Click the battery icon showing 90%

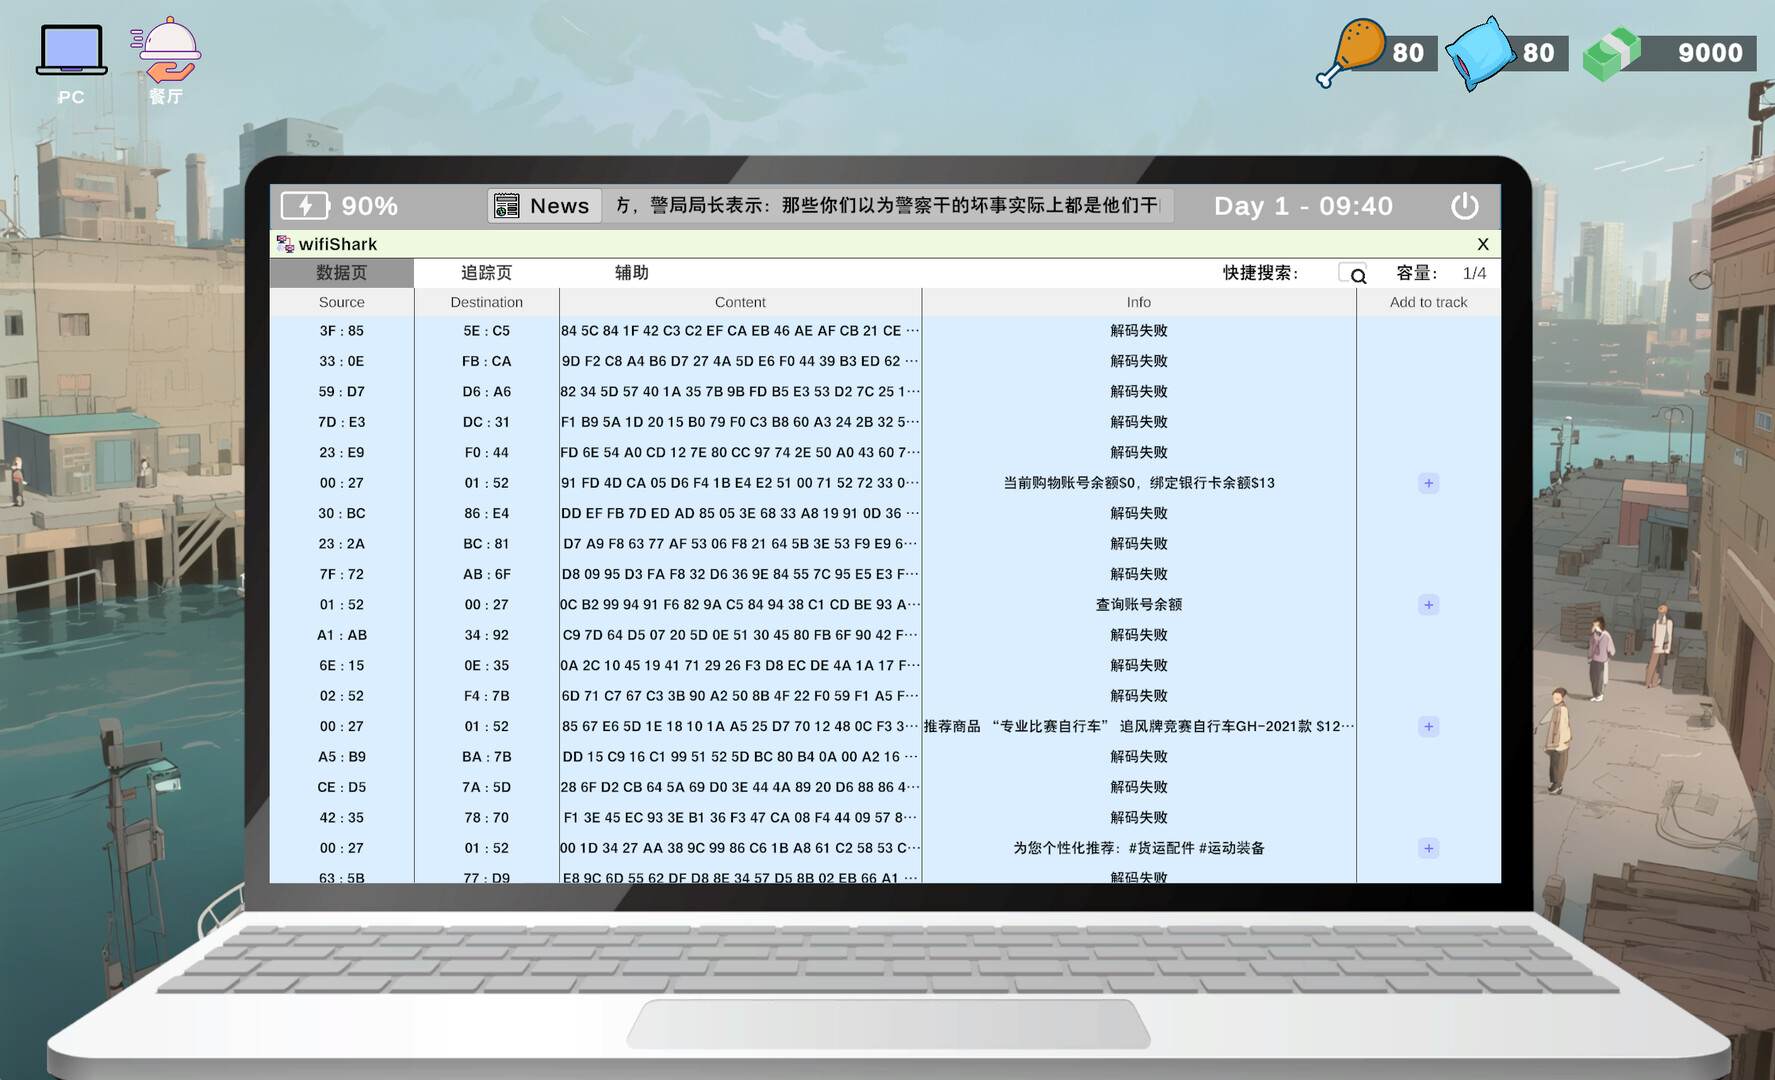(305, 206)
